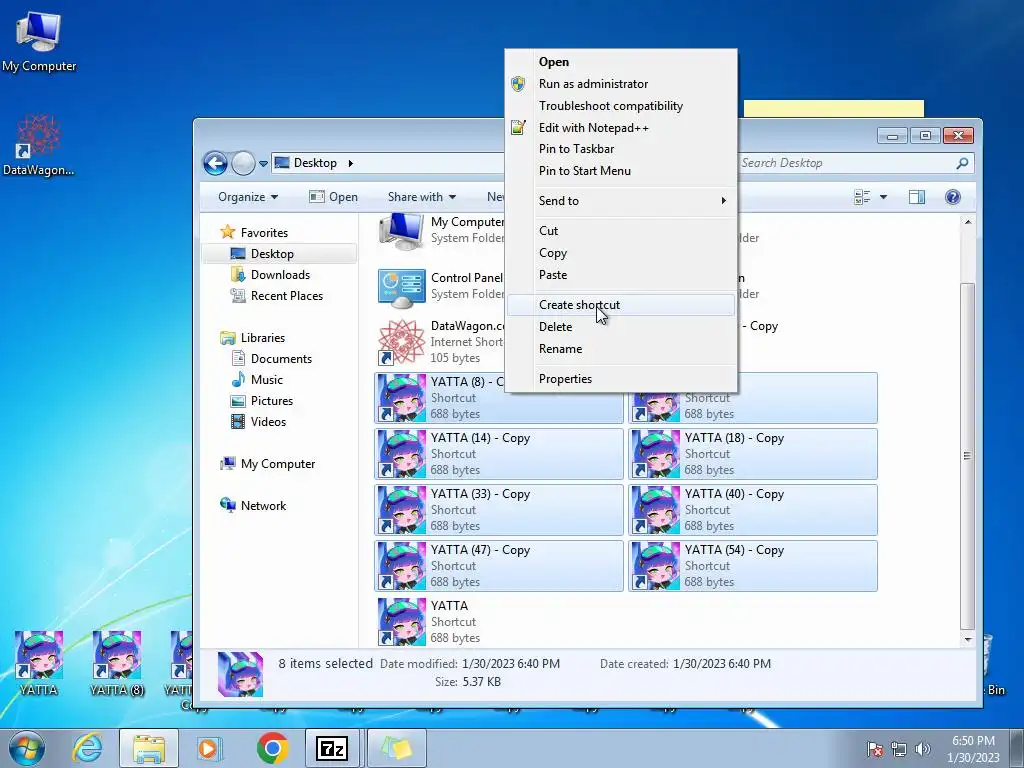1024x768 pixels.
Task: Click Open button in Explorer toolbar
Action: (x=333, y=197)
